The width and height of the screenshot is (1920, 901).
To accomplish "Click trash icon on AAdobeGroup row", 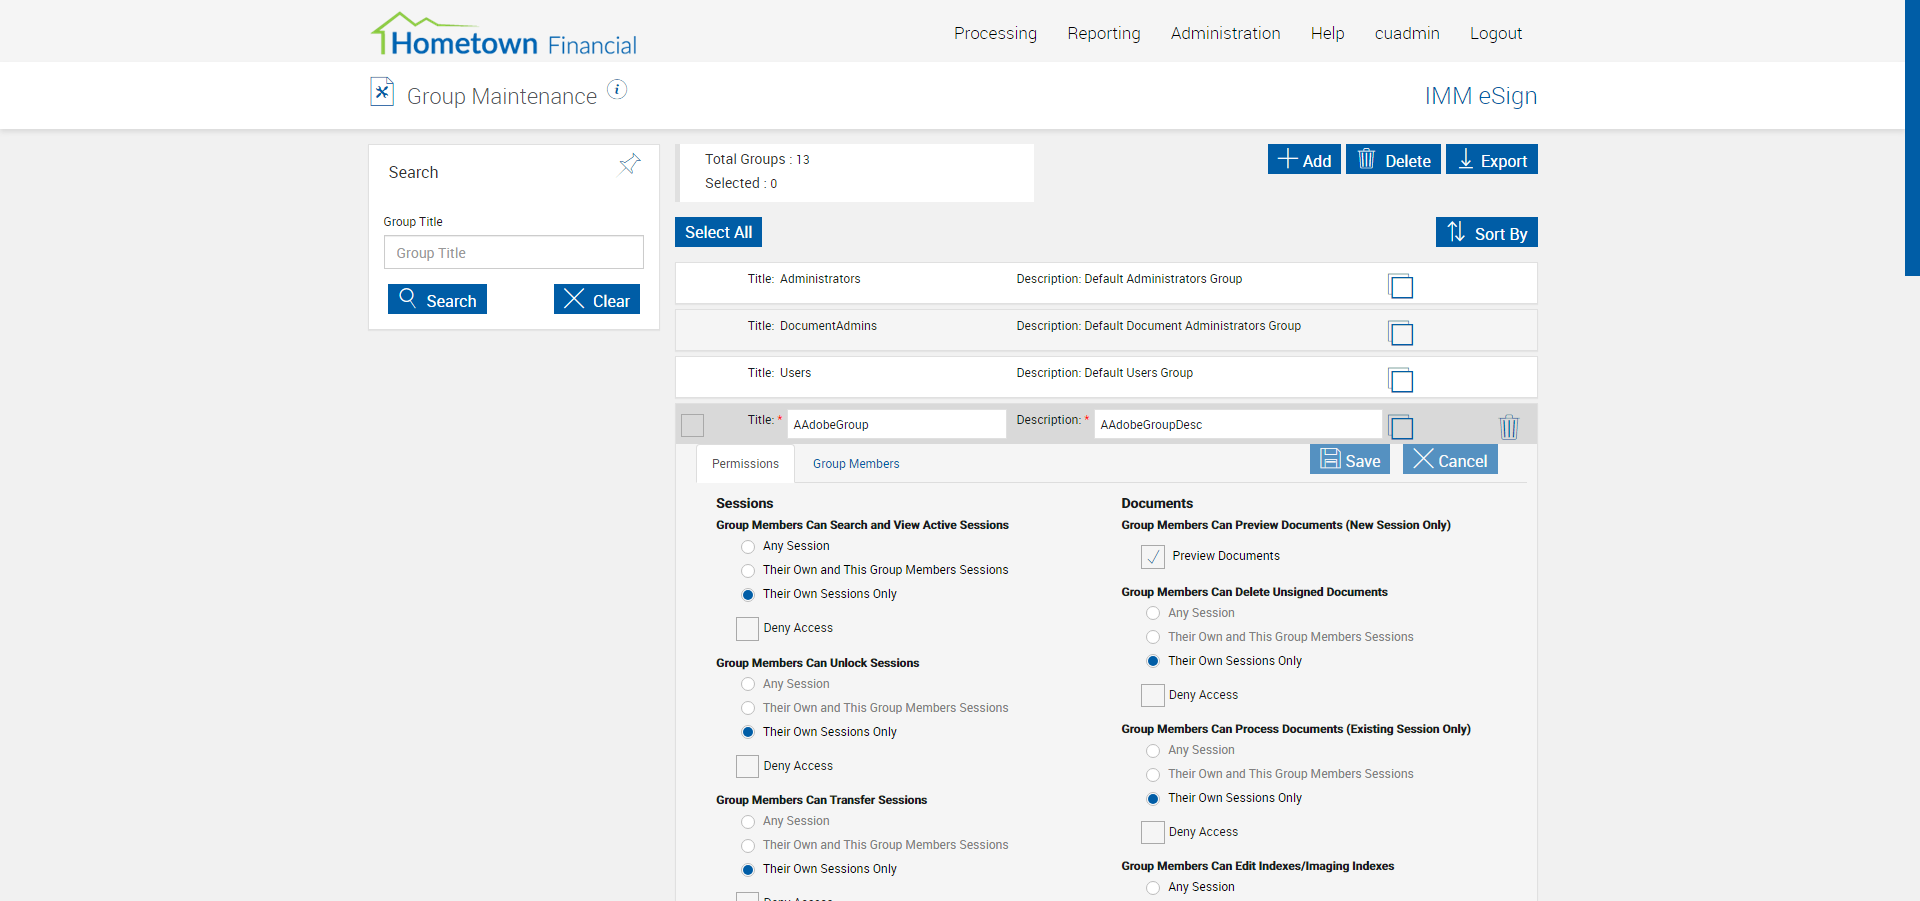I will (x=1509, y=427).
